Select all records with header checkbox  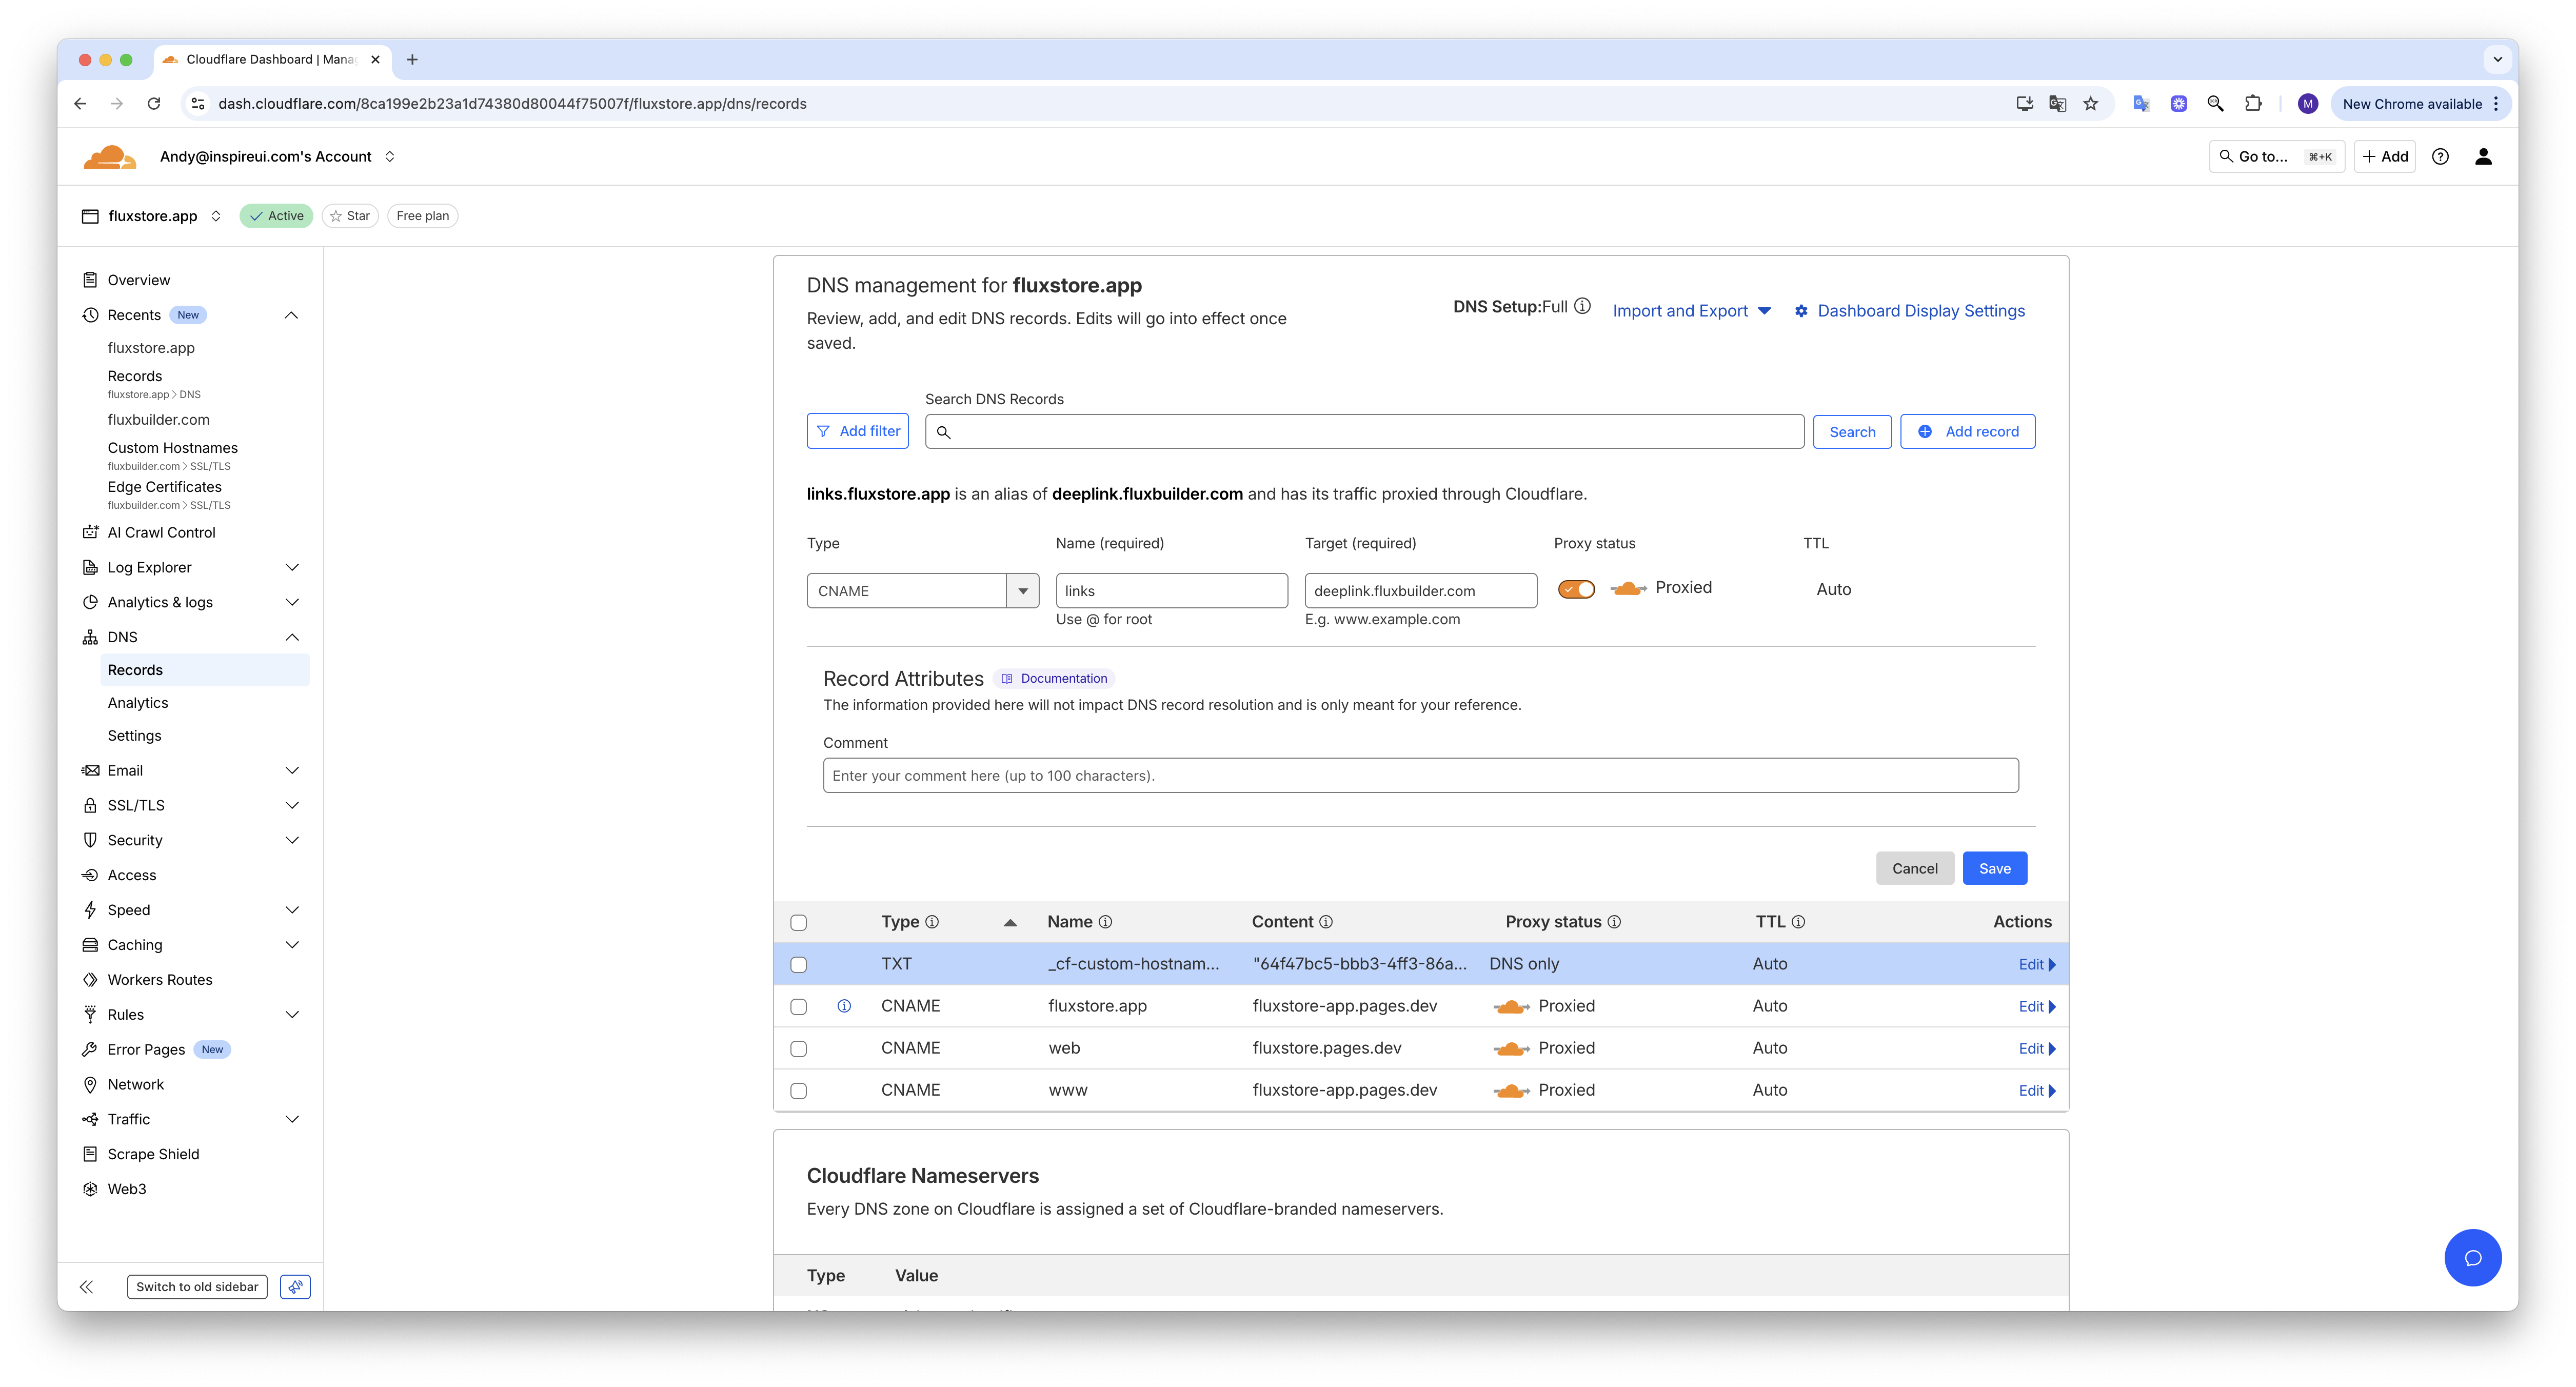pos(798,922)
